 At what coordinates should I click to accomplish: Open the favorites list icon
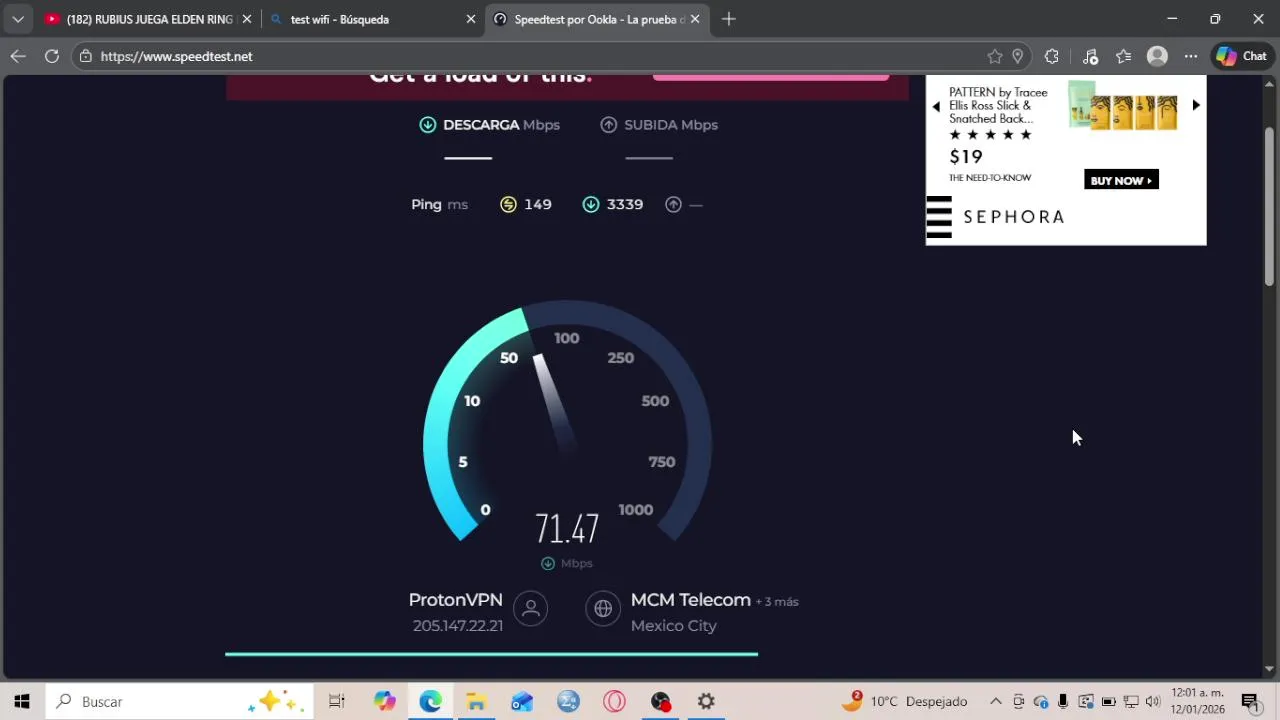pos(1124,56)
